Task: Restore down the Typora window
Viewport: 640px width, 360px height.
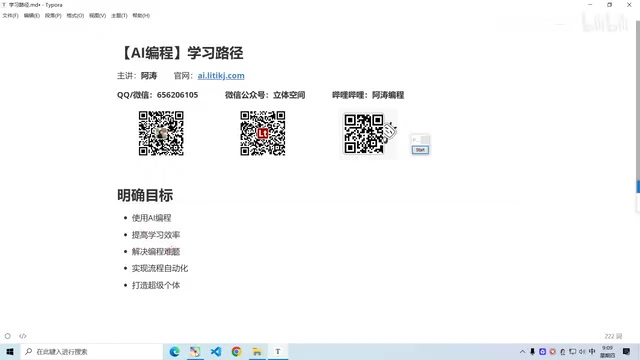Action: coord(610,5)
